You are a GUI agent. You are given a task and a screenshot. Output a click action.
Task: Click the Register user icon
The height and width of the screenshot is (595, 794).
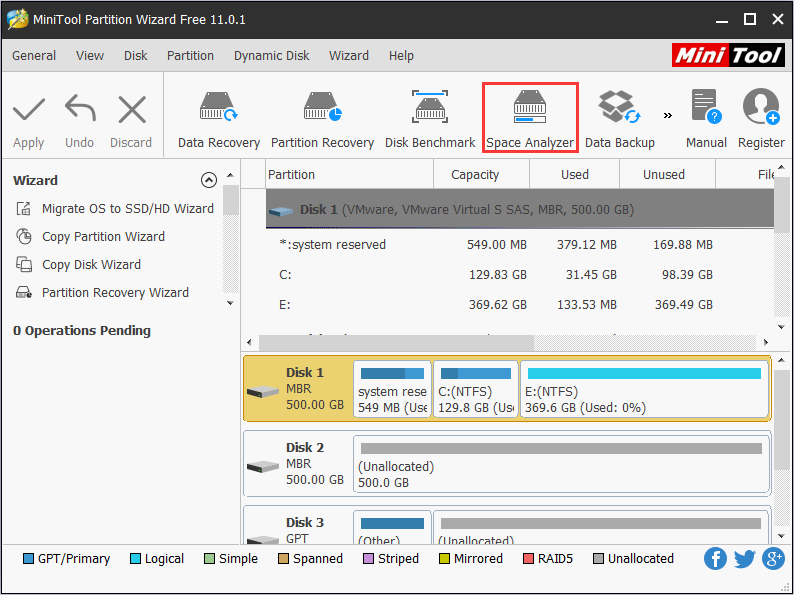(761, 106)
